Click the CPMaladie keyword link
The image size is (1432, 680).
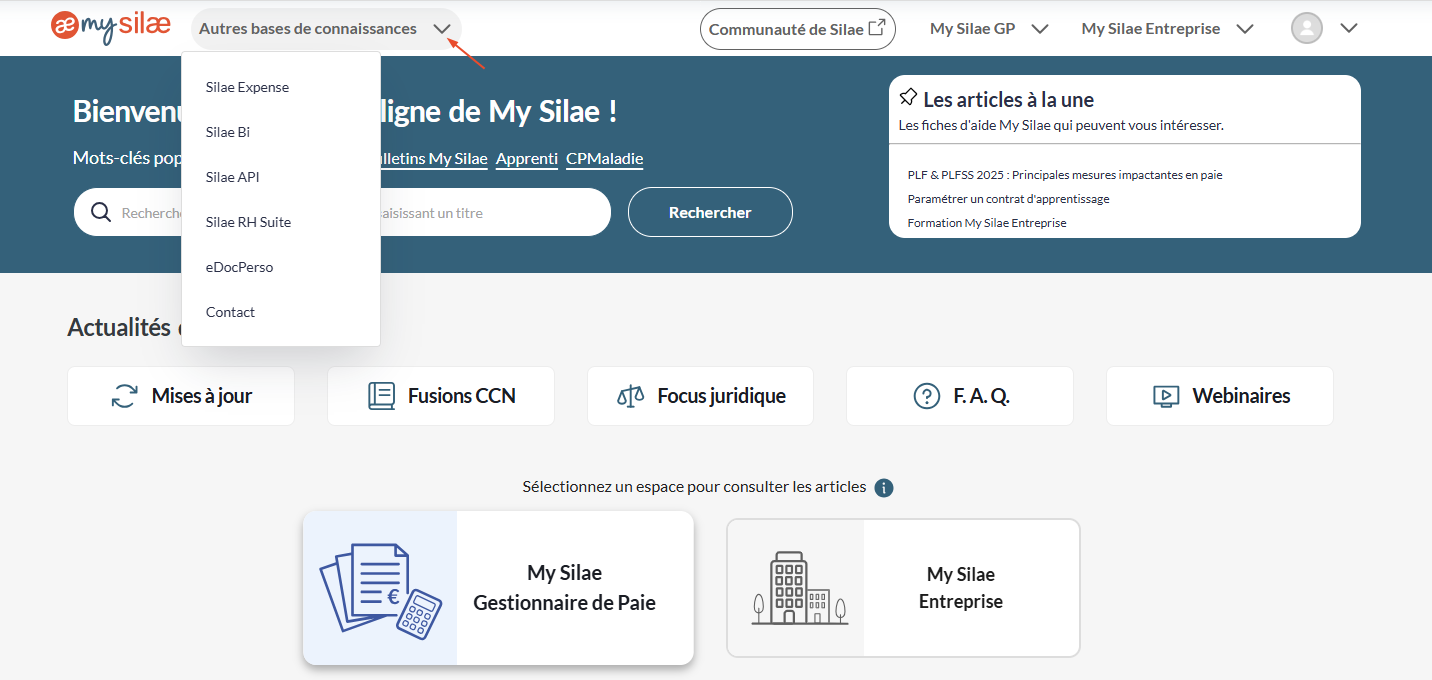(604, 159)
